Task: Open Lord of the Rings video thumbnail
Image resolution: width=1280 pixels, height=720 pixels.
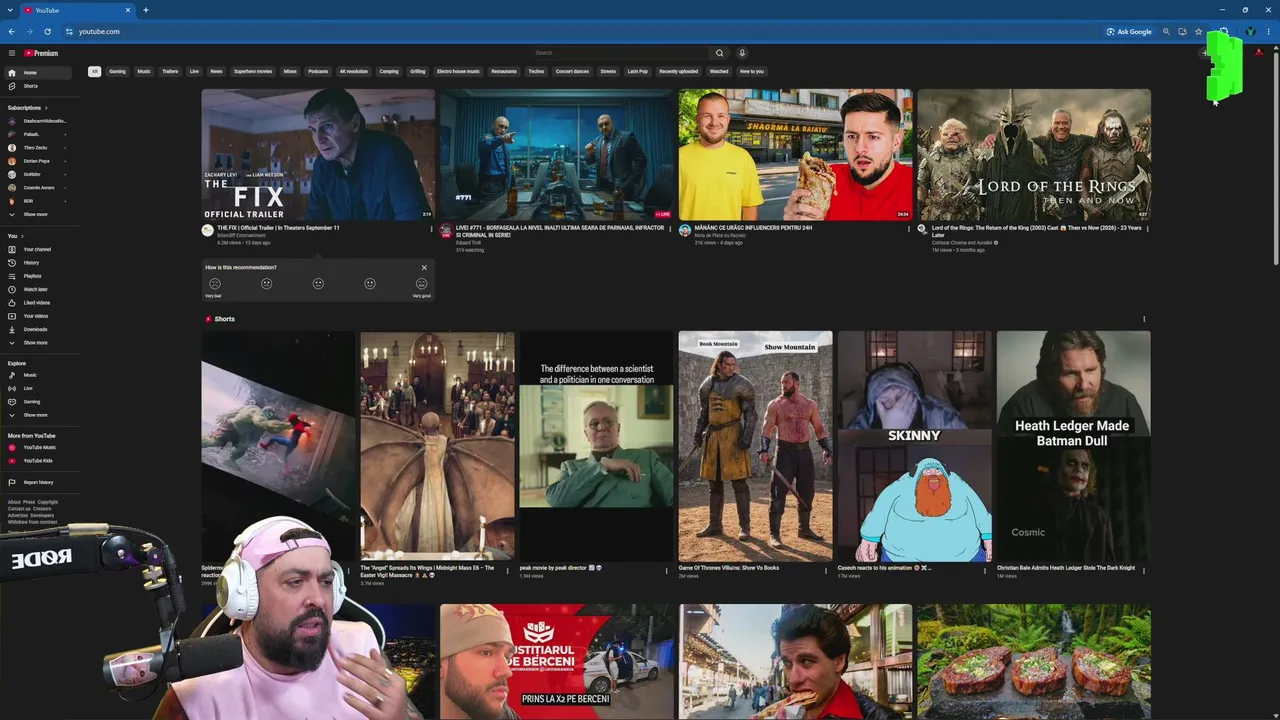Action: [x=1034, y=155]
